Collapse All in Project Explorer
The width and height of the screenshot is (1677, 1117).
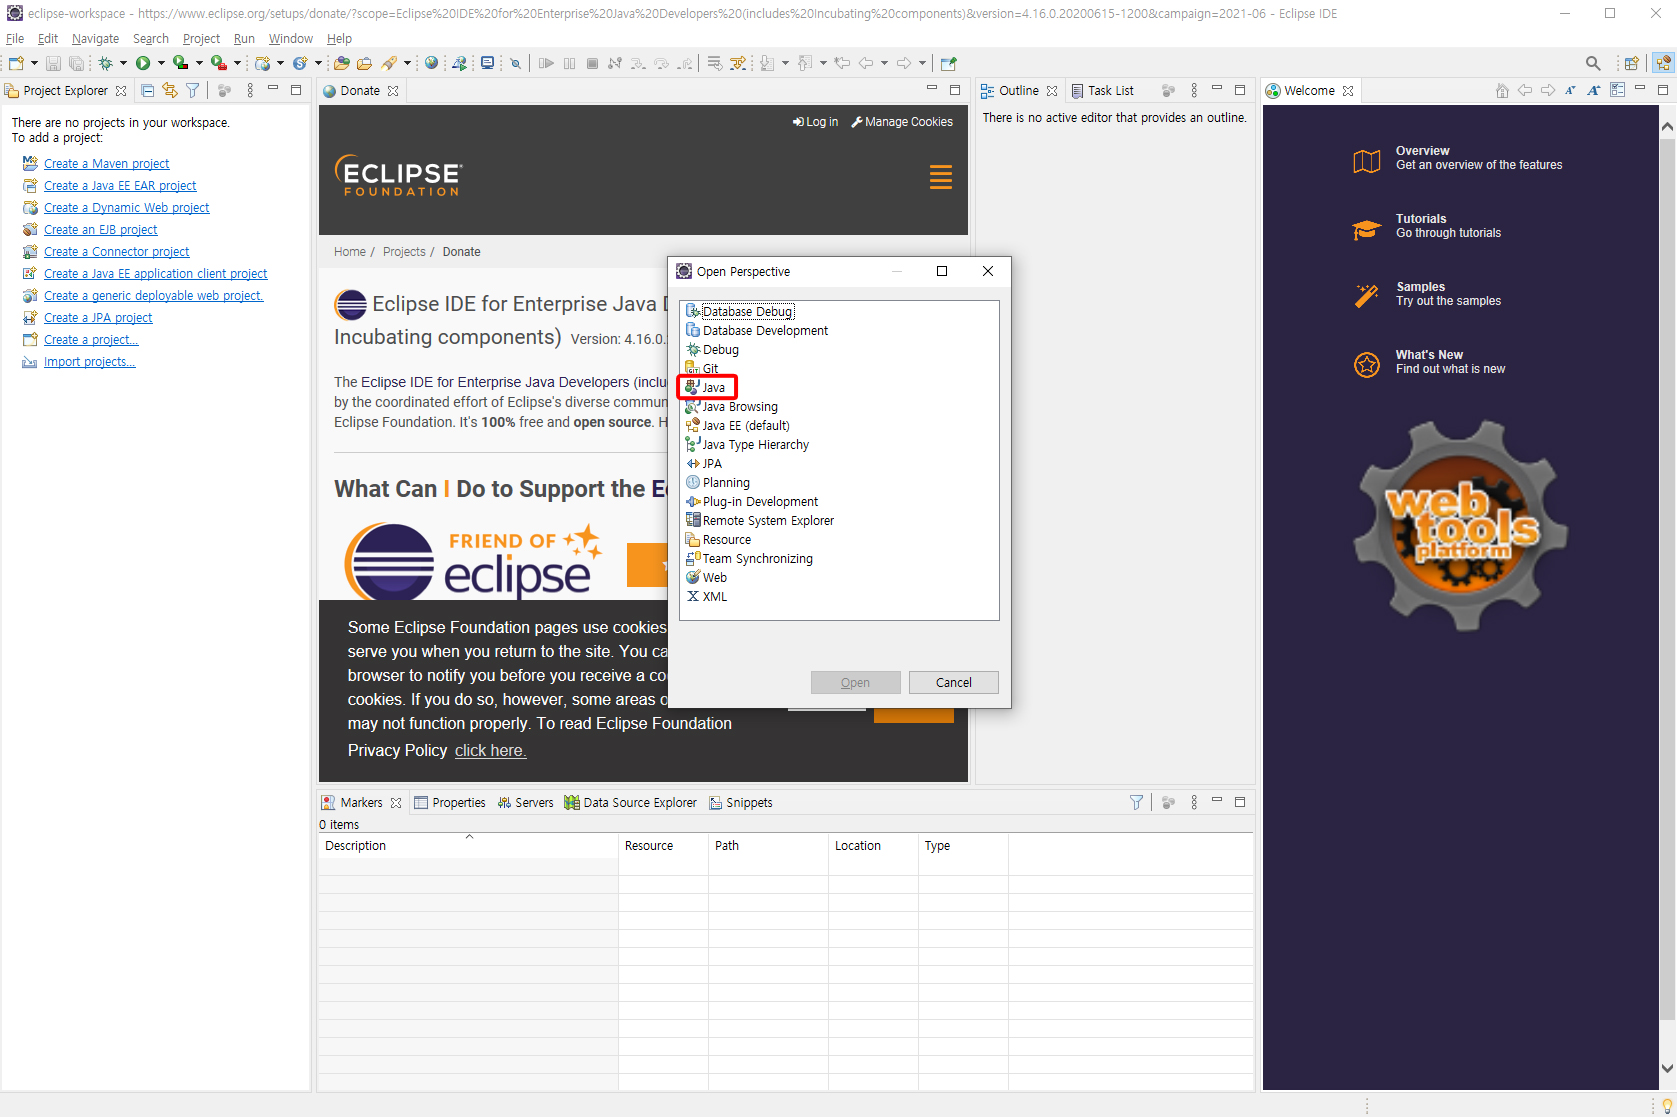point(148,90)
